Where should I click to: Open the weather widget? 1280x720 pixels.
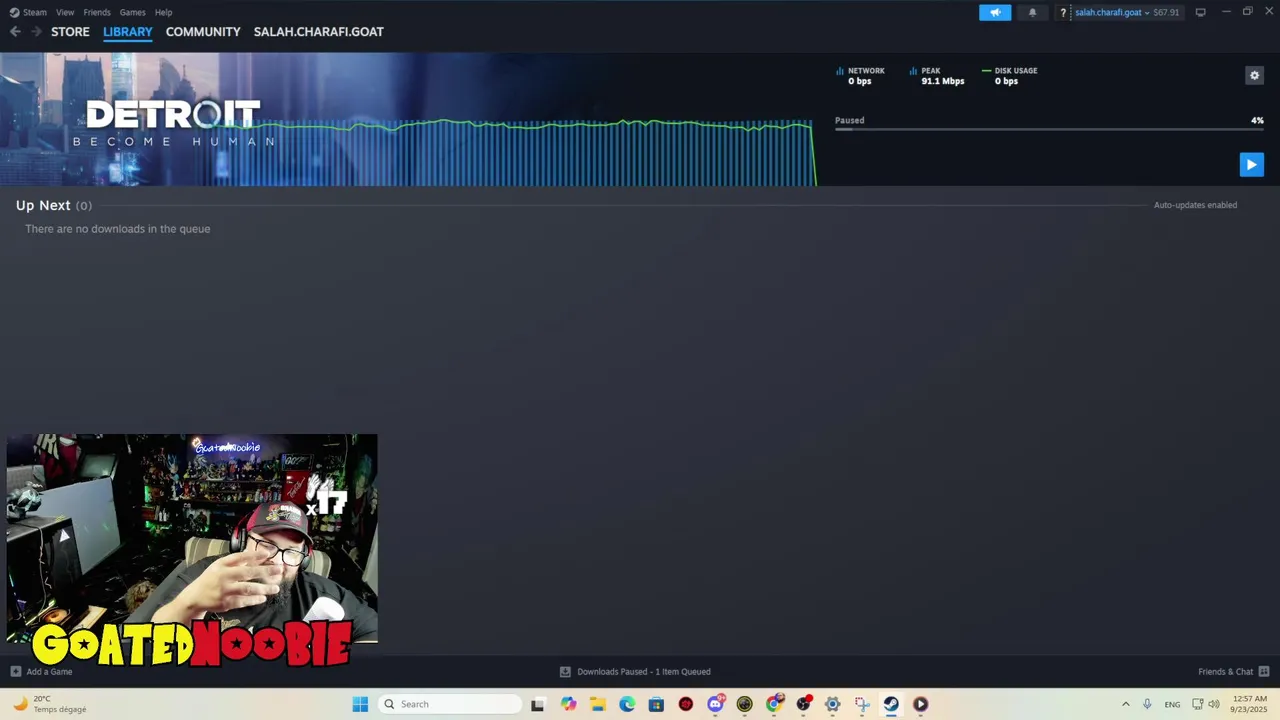pos(50,704)
